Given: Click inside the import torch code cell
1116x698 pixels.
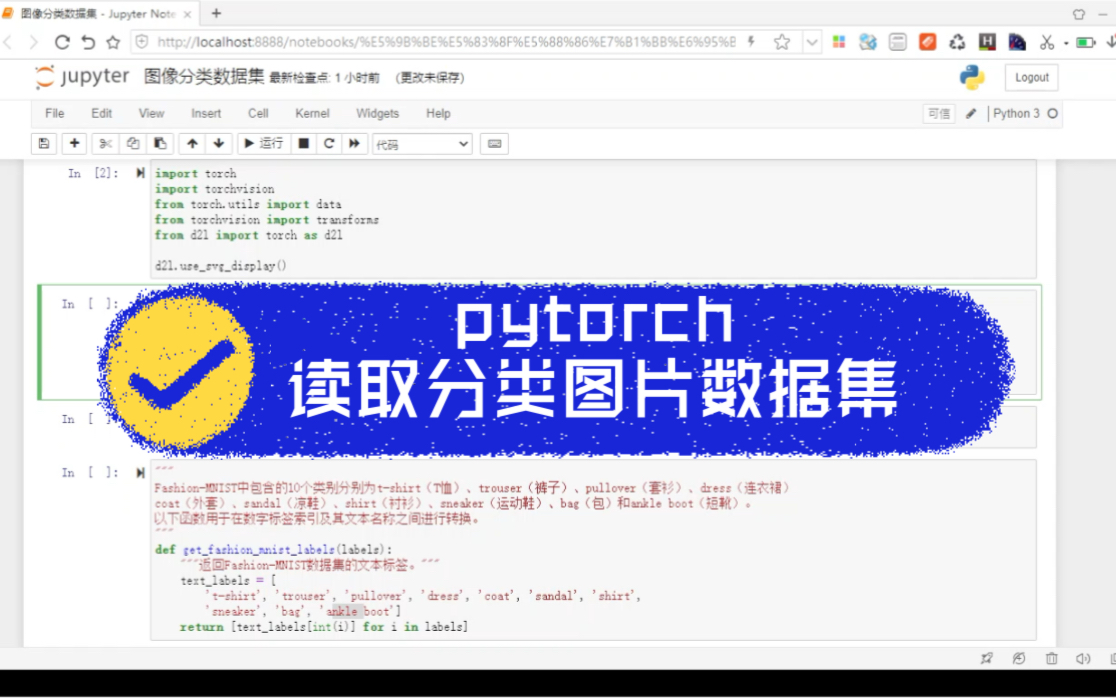Looking at the screenshot, I should [594, 219].
